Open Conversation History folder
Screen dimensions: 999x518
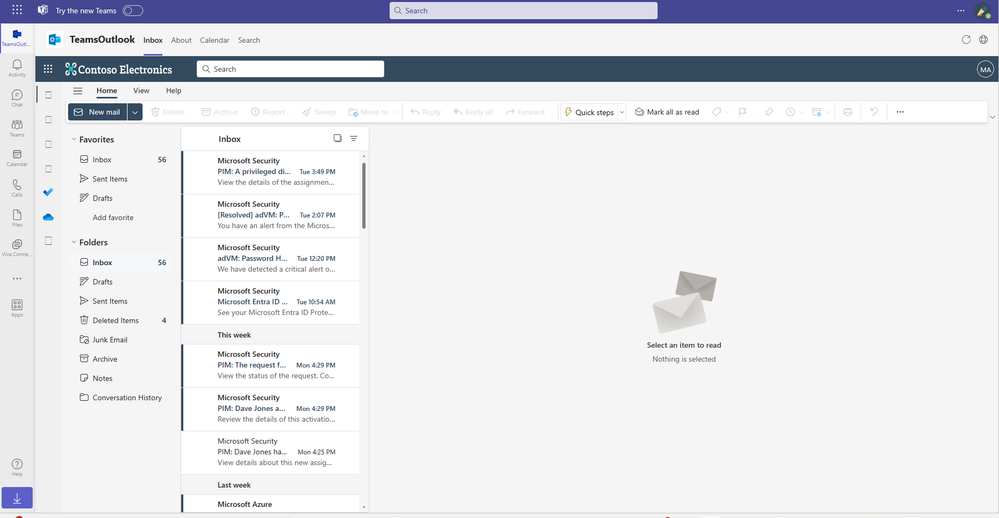coord(122,398)
